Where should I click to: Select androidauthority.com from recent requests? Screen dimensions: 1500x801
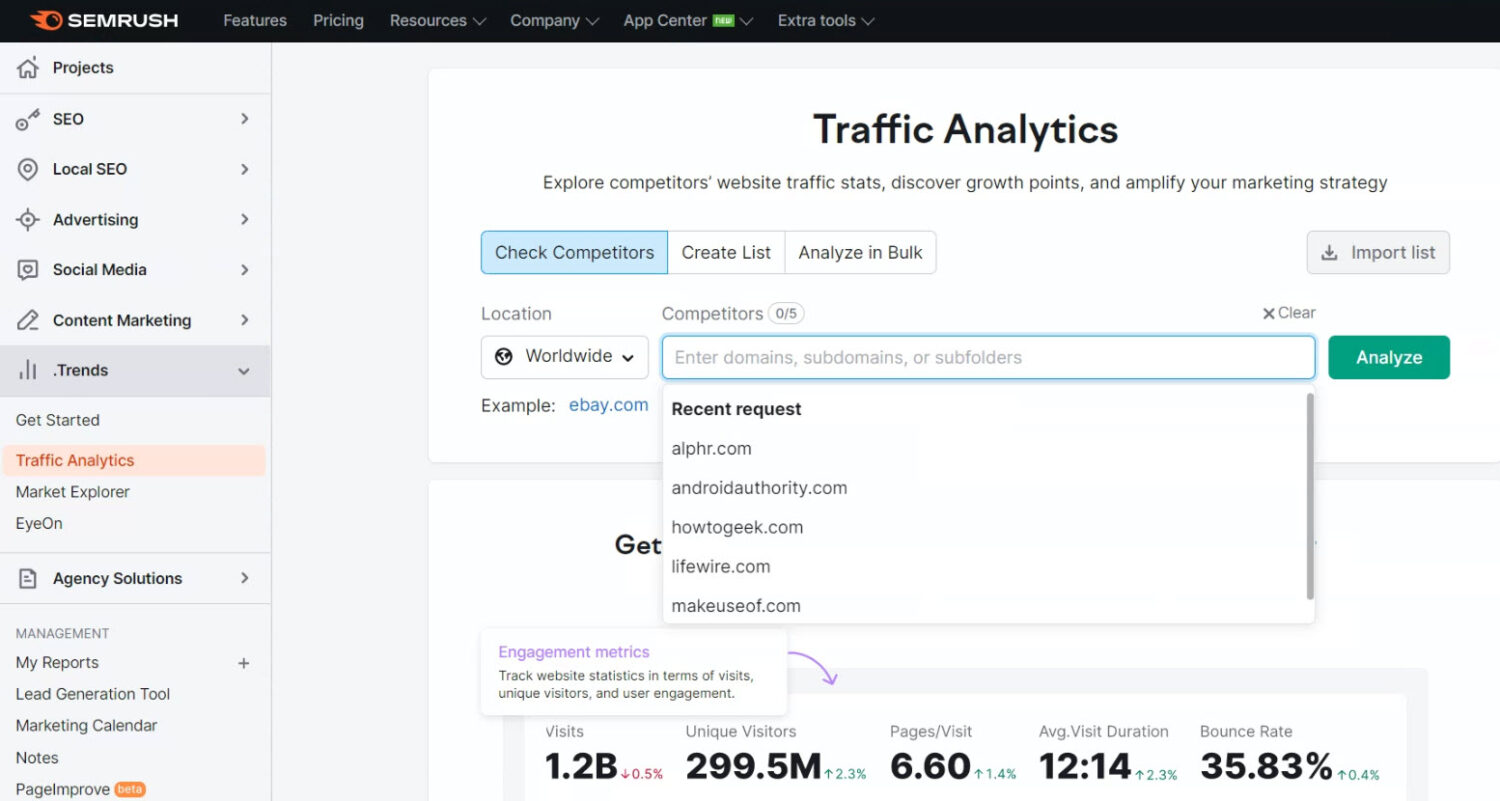tap(759, 488)
